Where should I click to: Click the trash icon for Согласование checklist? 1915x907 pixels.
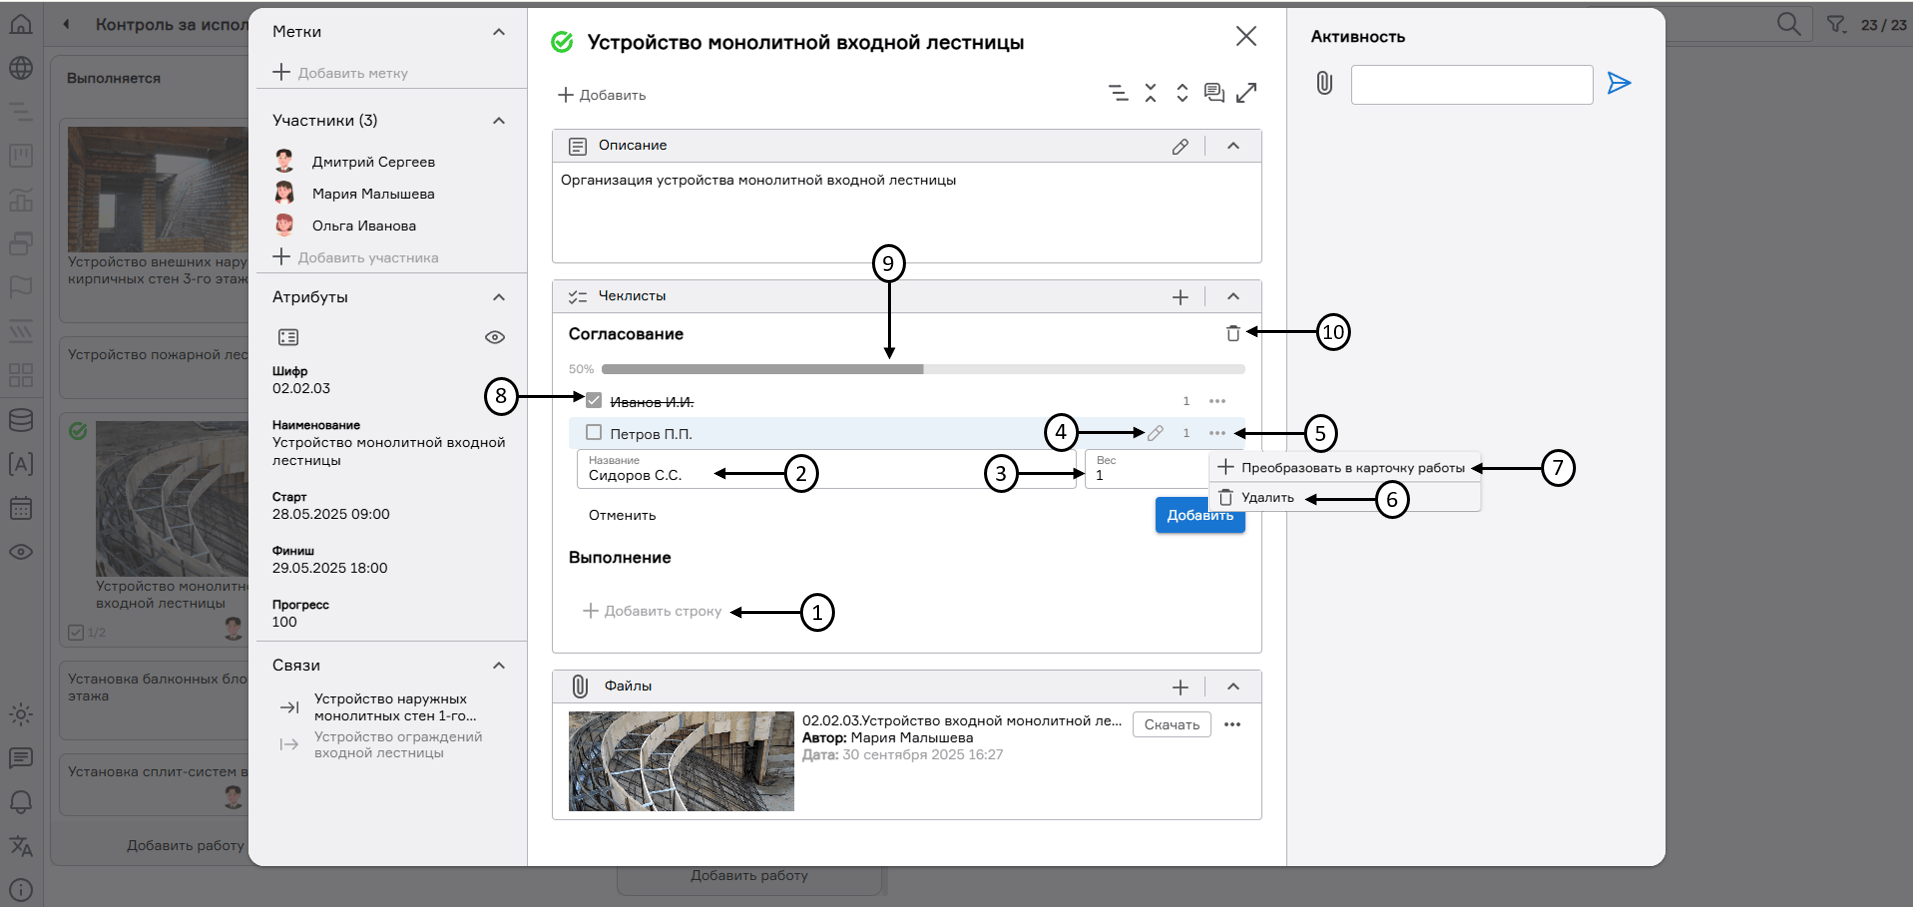pyautogui.click(x=1233, y=333)
